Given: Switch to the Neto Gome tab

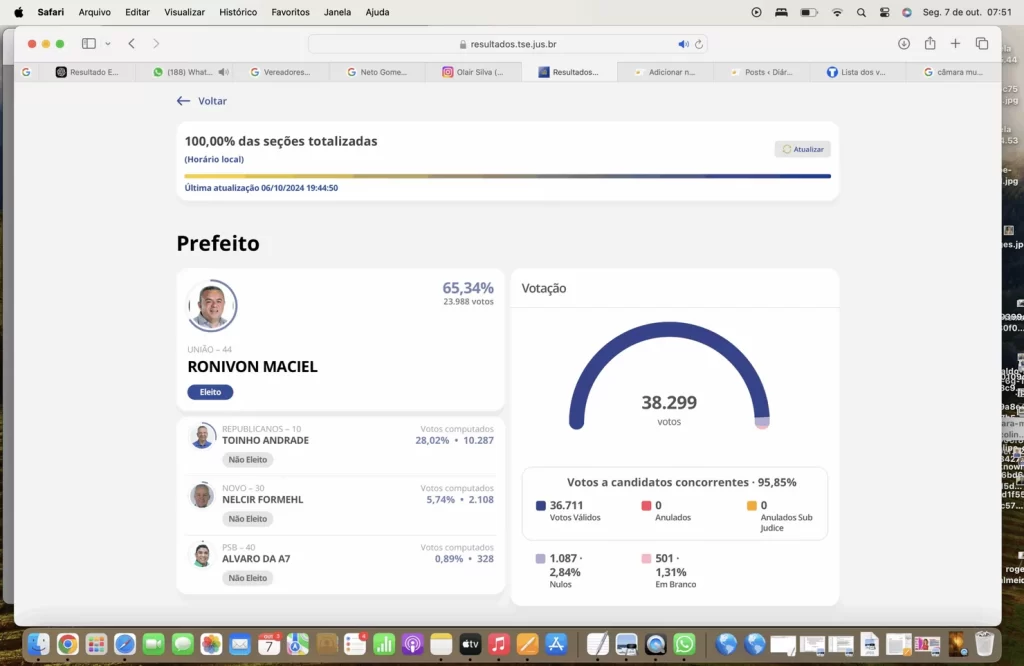Looking at the screenshot, I should [x=384, y=71].
